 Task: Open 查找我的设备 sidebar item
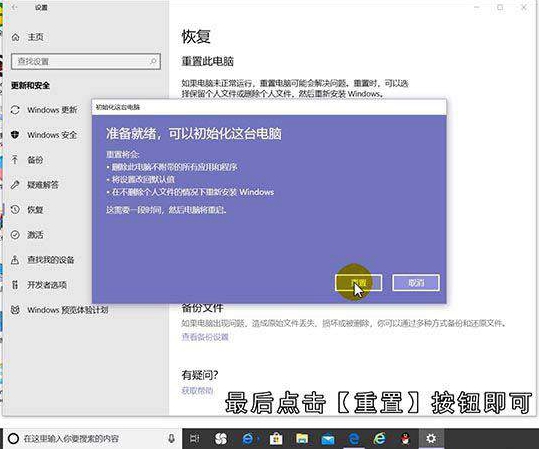coord(51,260)
